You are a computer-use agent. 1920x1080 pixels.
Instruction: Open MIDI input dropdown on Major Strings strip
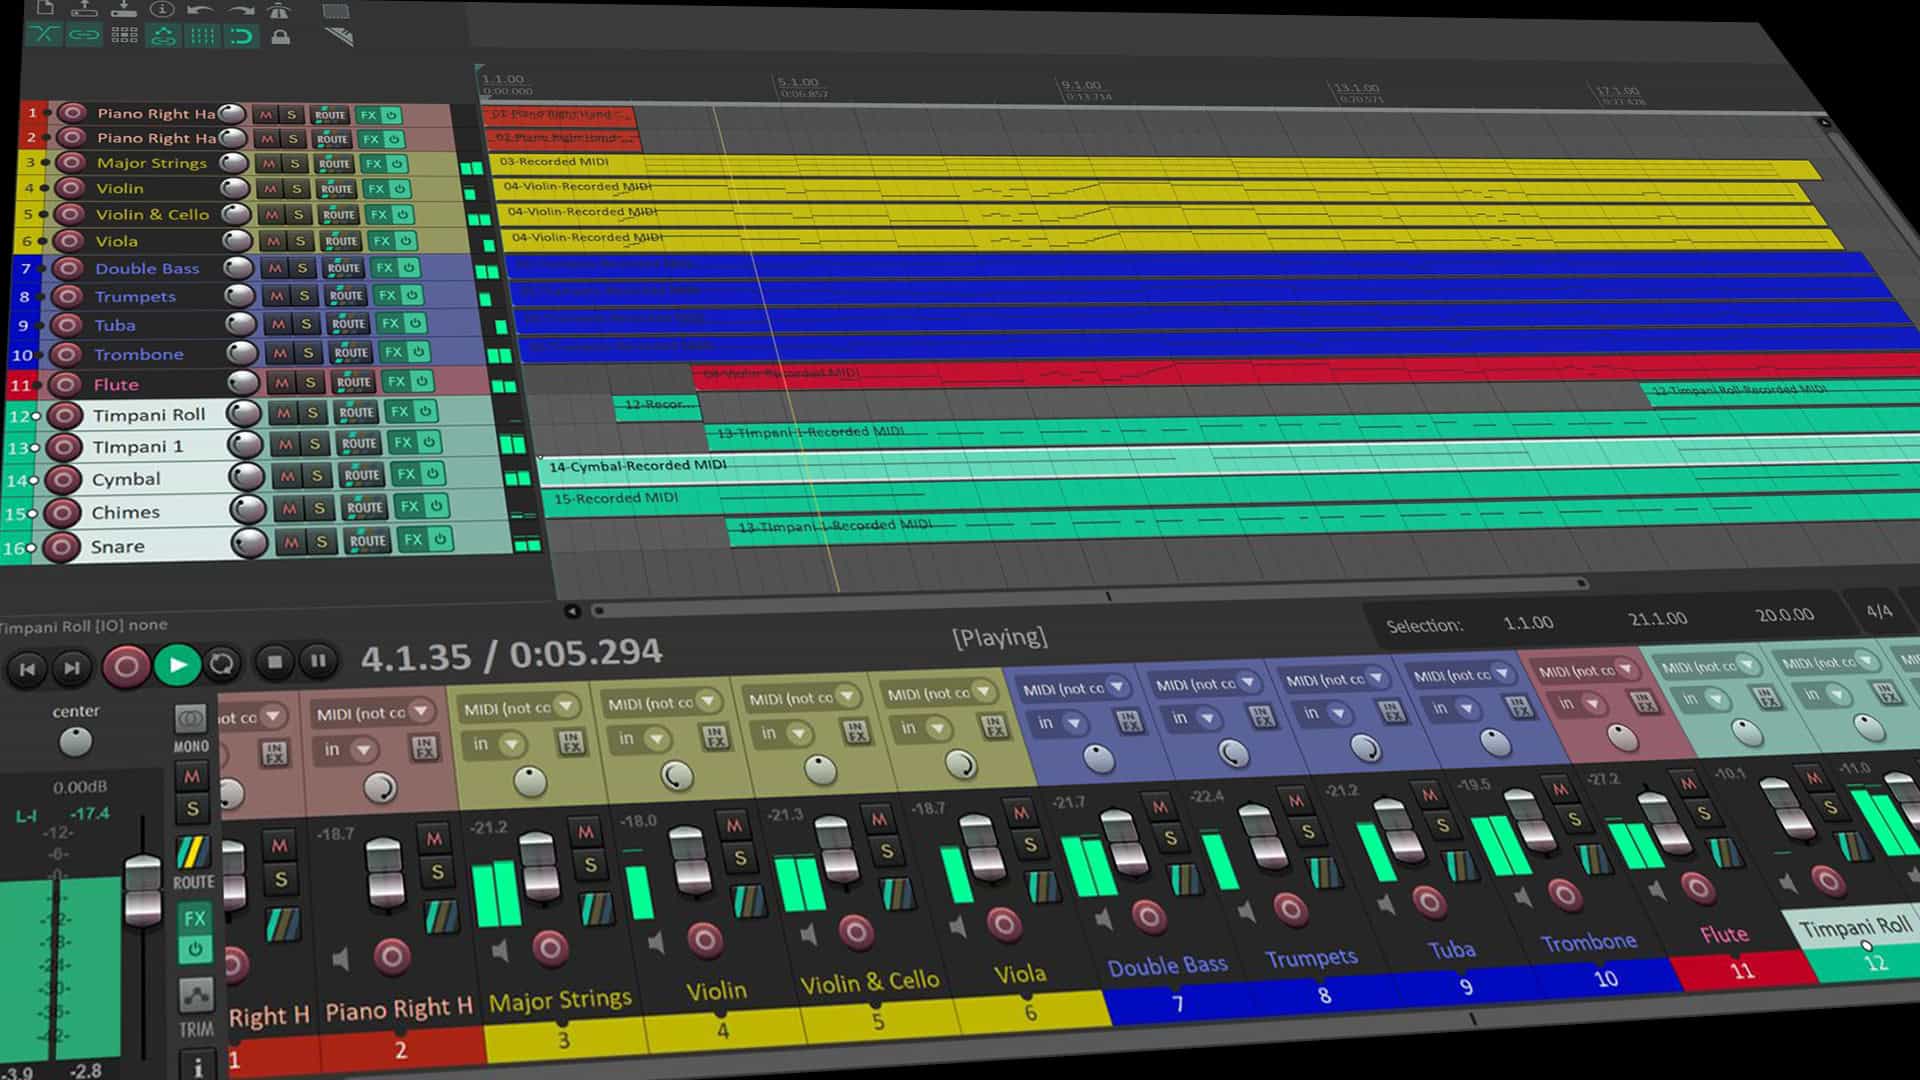point(568,706)
